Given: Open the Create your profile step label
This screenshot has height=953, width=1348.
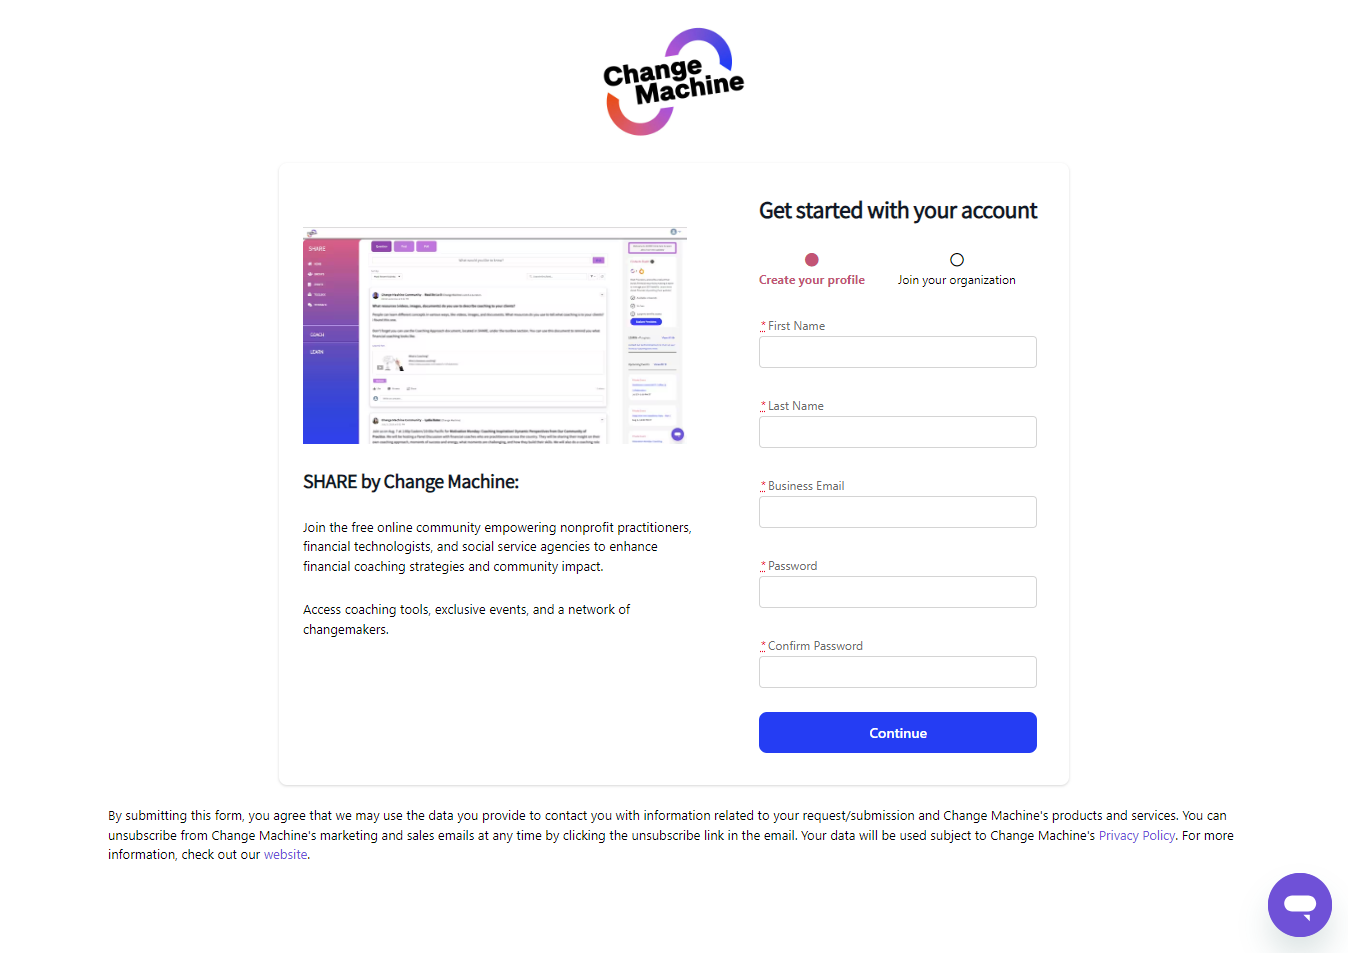Looking at the screenshot, I should (812, 280).
